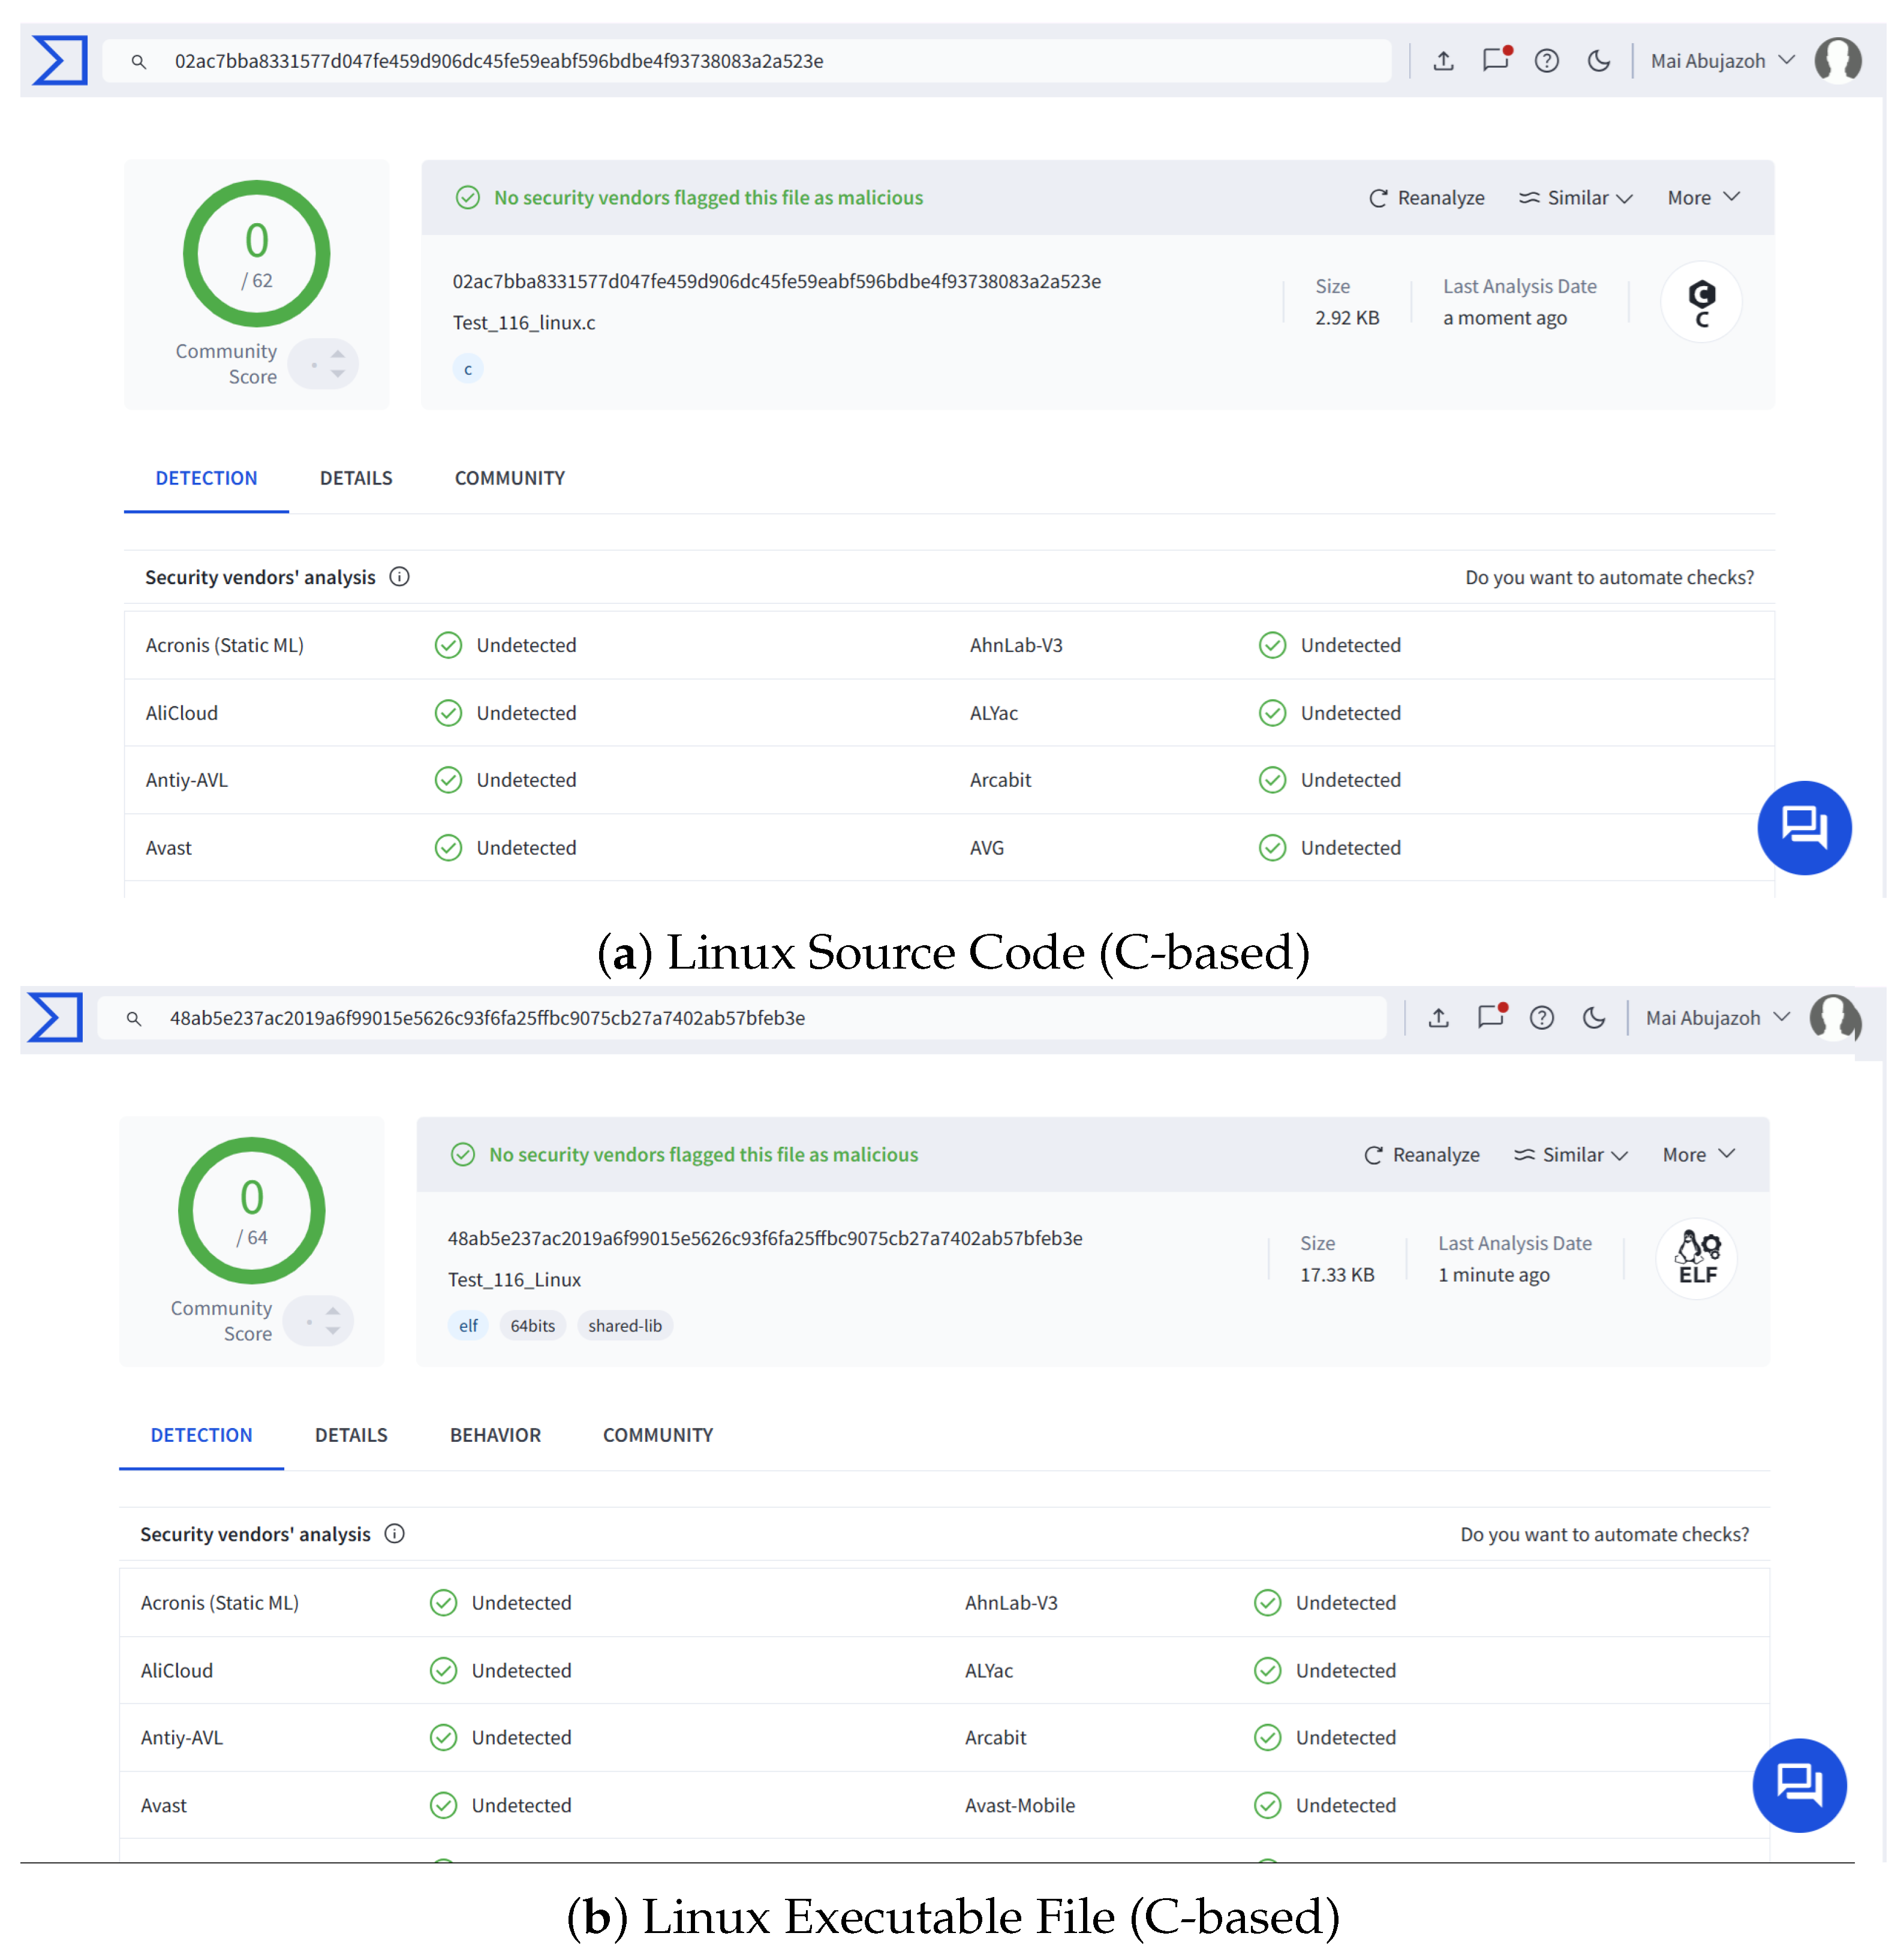This screenshot has width=1904, height=1960.
Task: Click 'Do you want to automate checks?' in panel (b)
Action: point(1604,1534)
